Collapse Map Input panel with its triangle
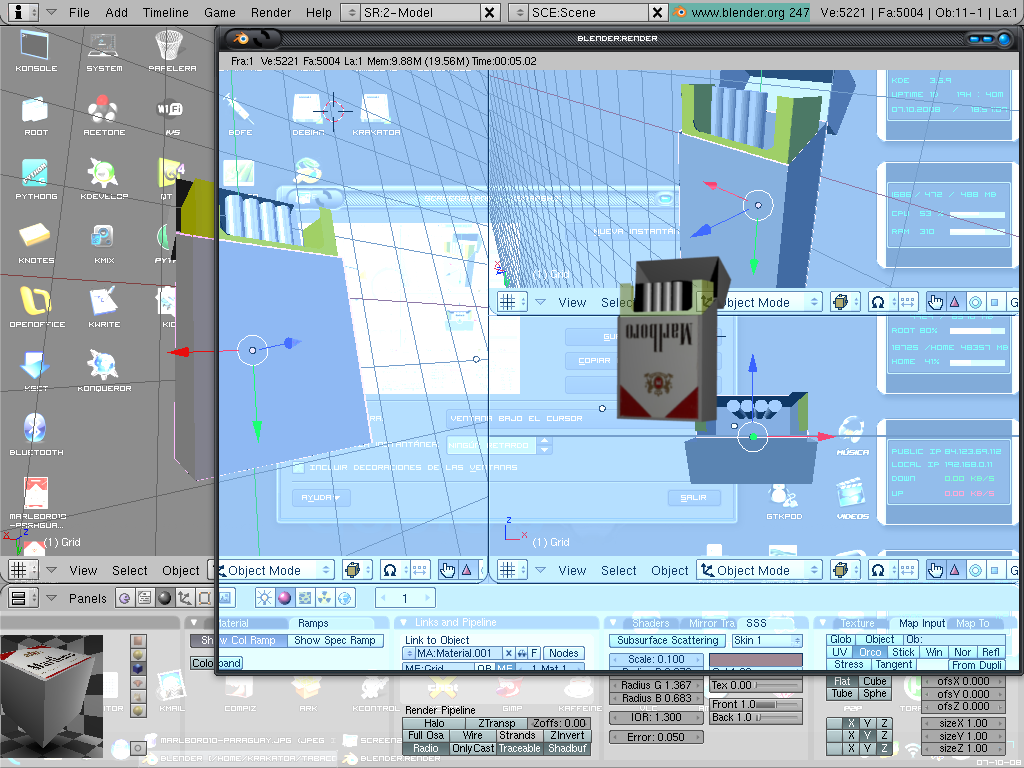Image resolution: width=1024 pixels, height=768 pixels. pos(822,622)
